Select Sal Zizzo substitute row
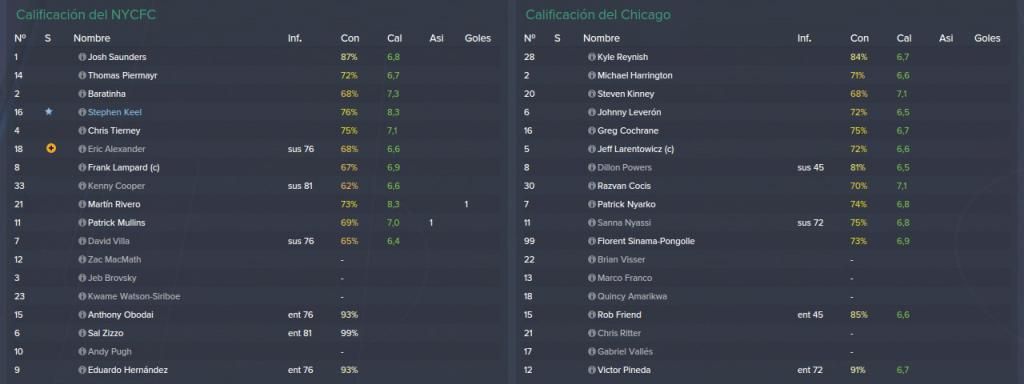 [x=255, y=334]
